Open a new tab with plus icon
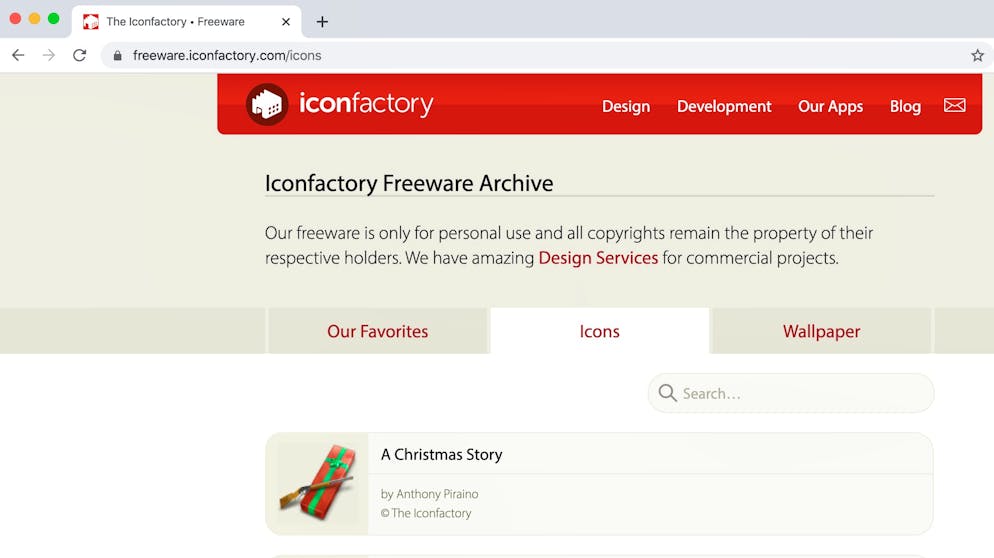 click(x=322, y=22)
